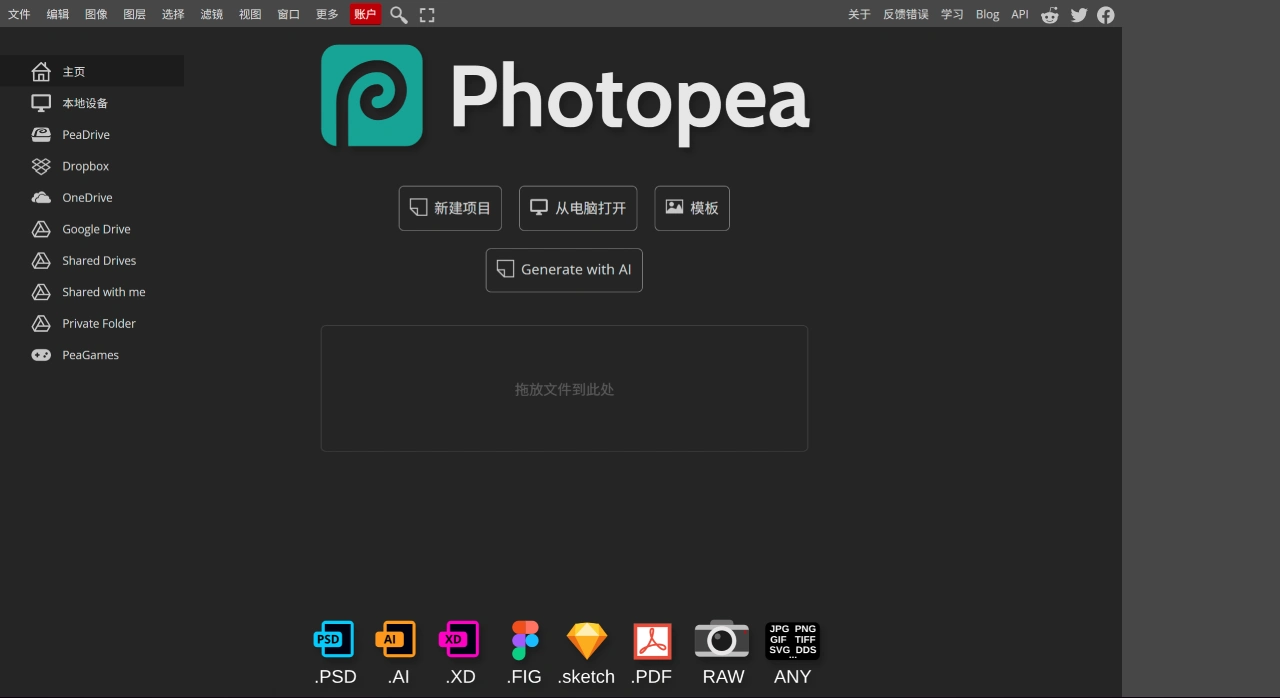Open the 学习 link
This screenshot has width=1280, height=698.
pyautogui.click(x=952, y=14)
